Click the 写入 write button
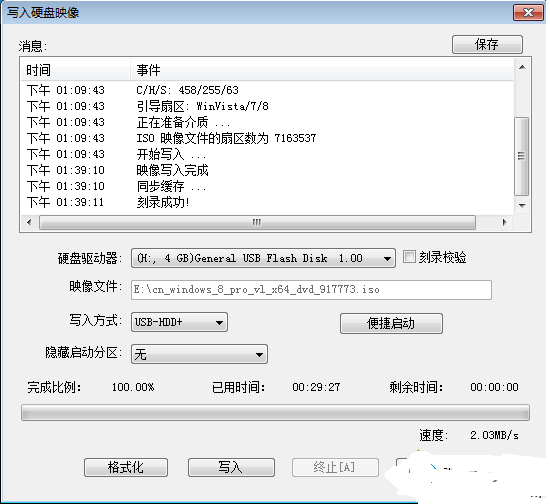Screen dimensions: 550x504 231,467
